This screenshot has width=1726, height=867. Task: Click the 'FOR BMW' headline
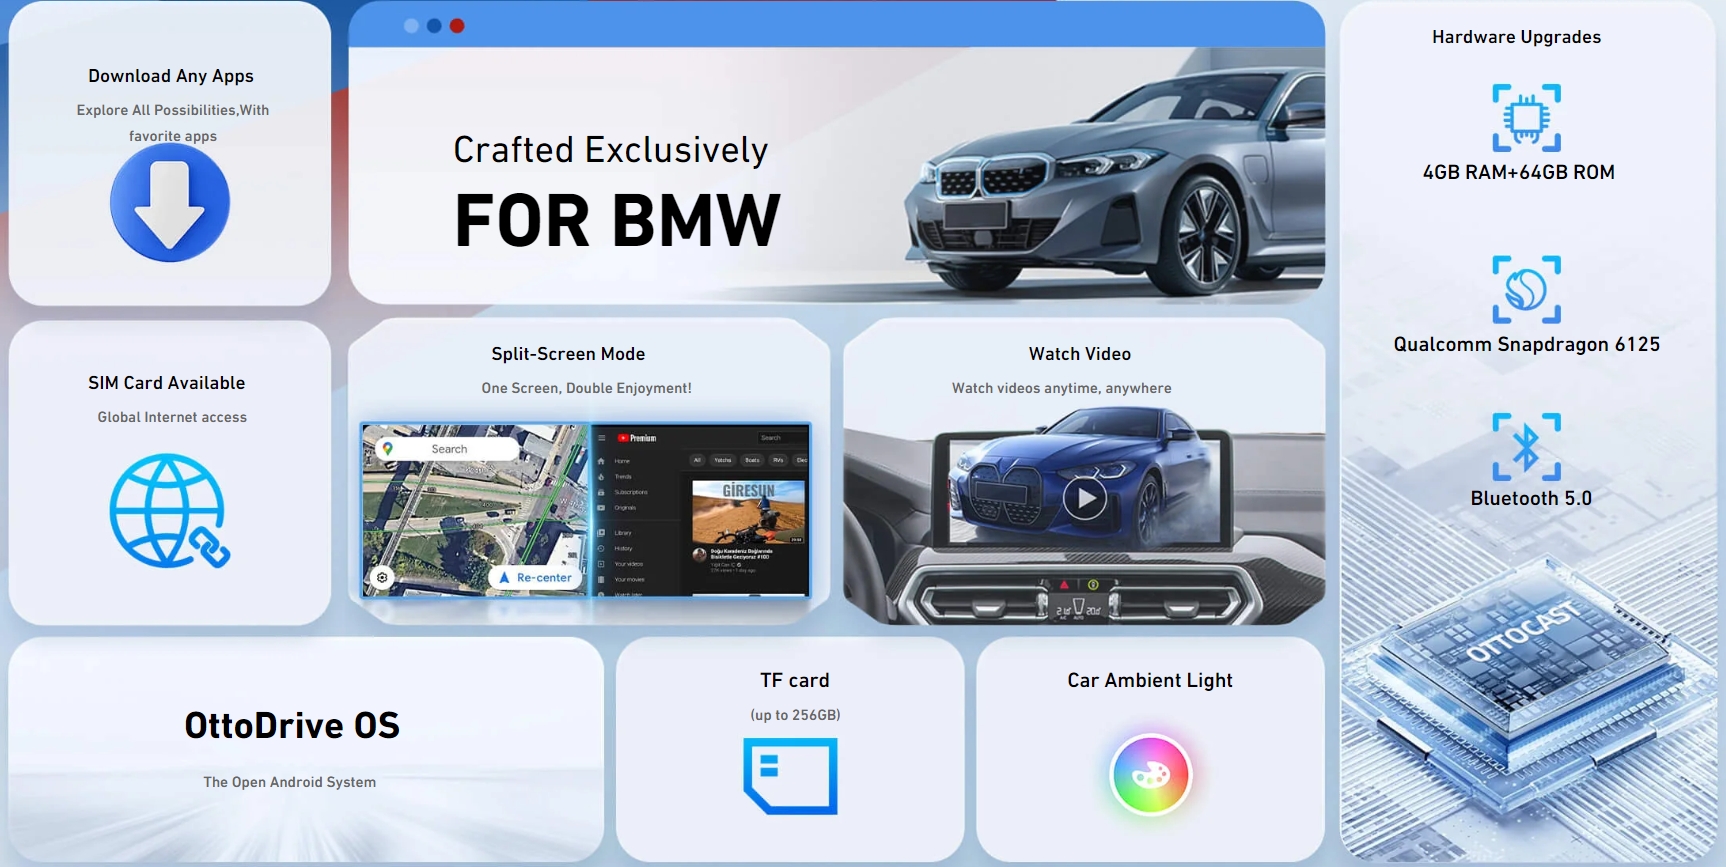(617, 220)
